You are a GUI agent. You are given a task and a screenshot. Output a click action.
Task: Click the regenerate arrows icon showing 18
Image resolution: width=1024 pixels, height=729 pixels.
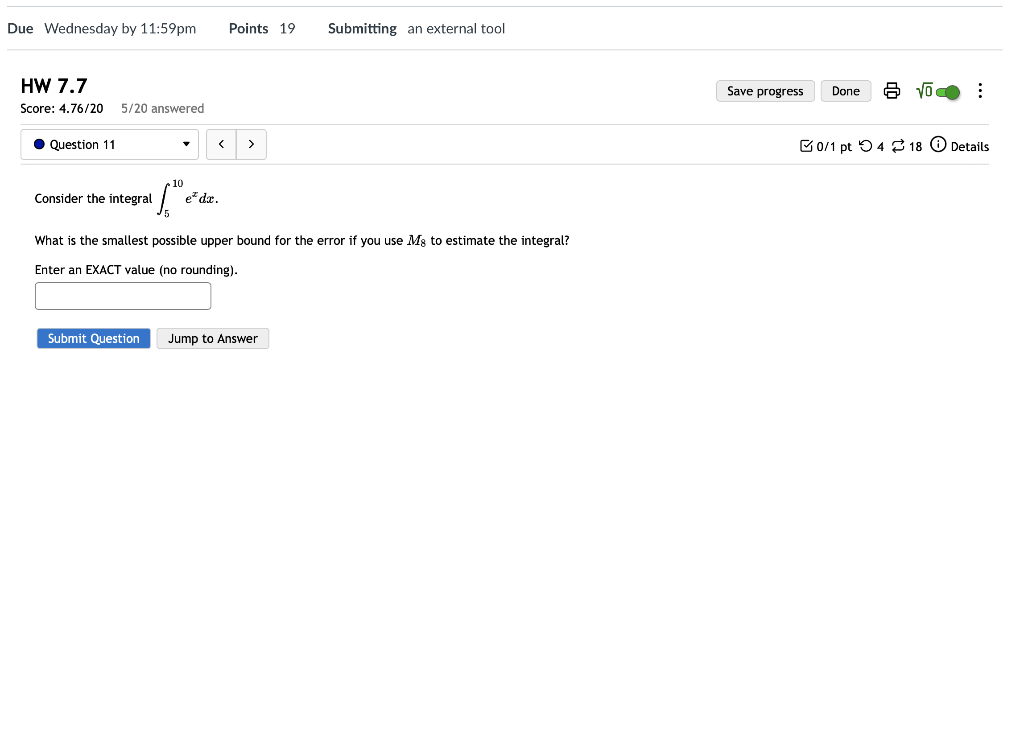898,146
